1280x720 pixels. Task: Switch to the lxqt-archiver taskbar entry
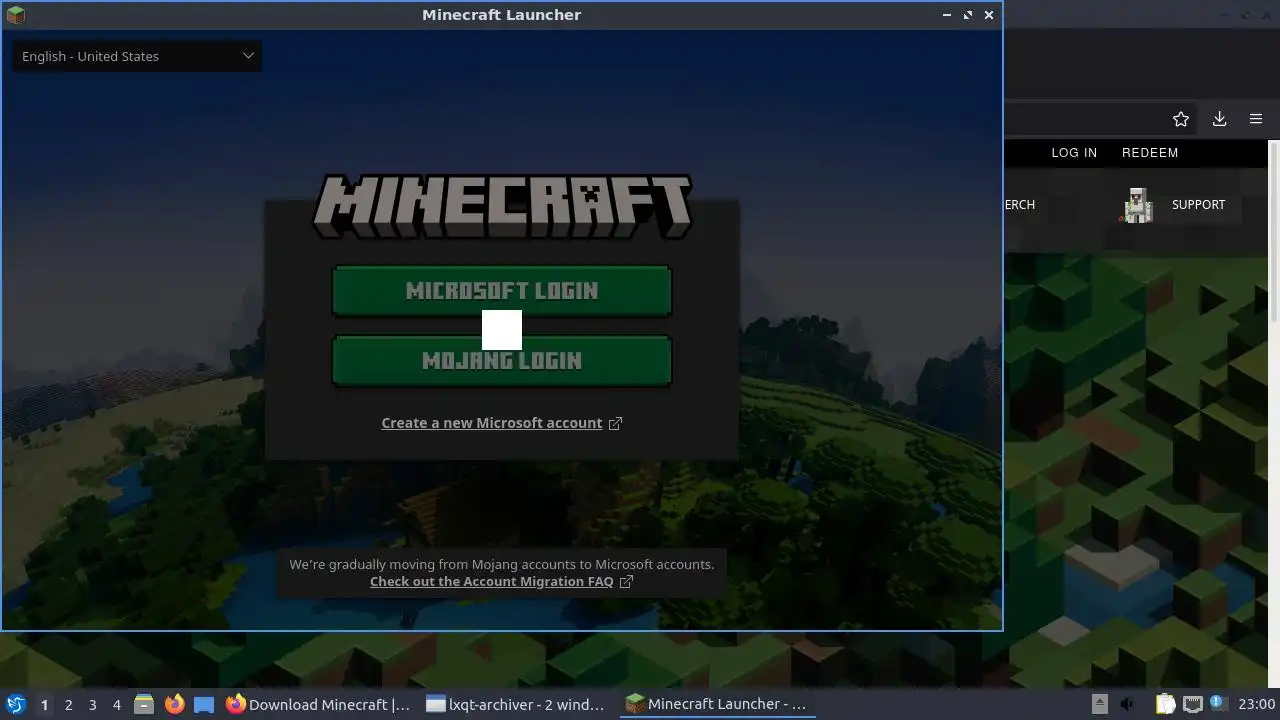[515, 705]
